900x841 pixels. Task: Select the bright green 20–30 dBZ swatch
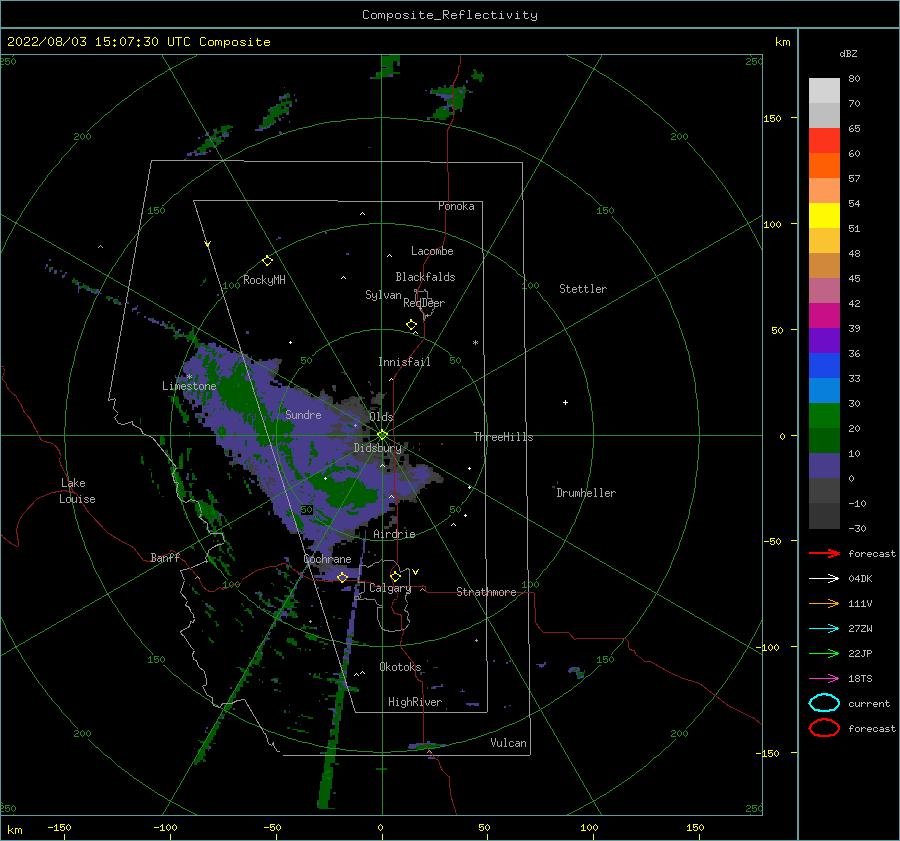pos(824,415)
